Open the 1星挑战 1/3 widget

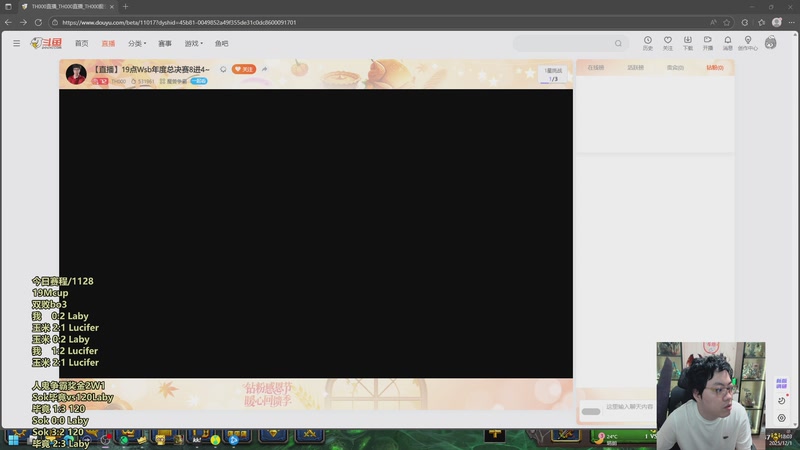[x=553, y=74]
